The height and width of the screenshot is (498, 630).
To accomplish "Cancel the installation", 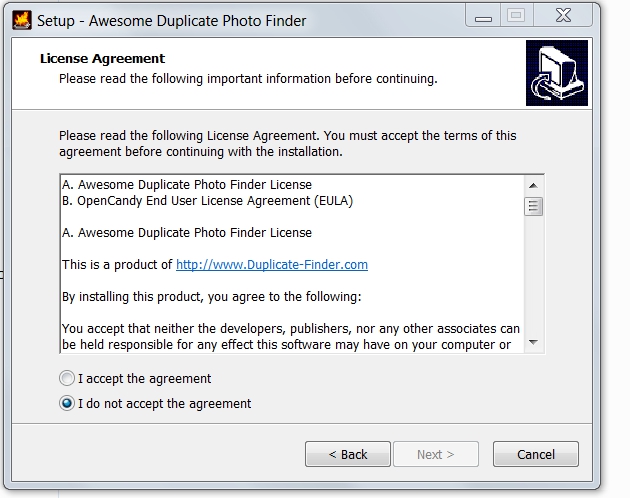I will (536, 454).
